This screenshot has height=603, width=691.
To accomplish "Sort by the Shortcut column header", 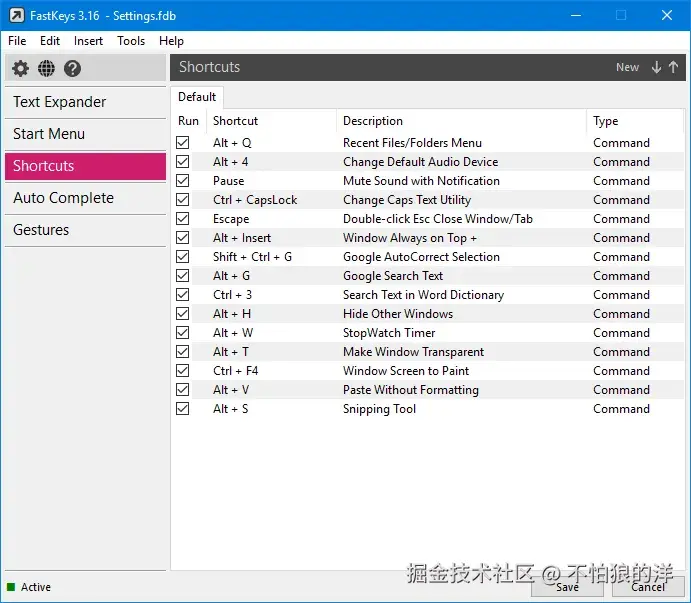I will (x=271, y=121).
